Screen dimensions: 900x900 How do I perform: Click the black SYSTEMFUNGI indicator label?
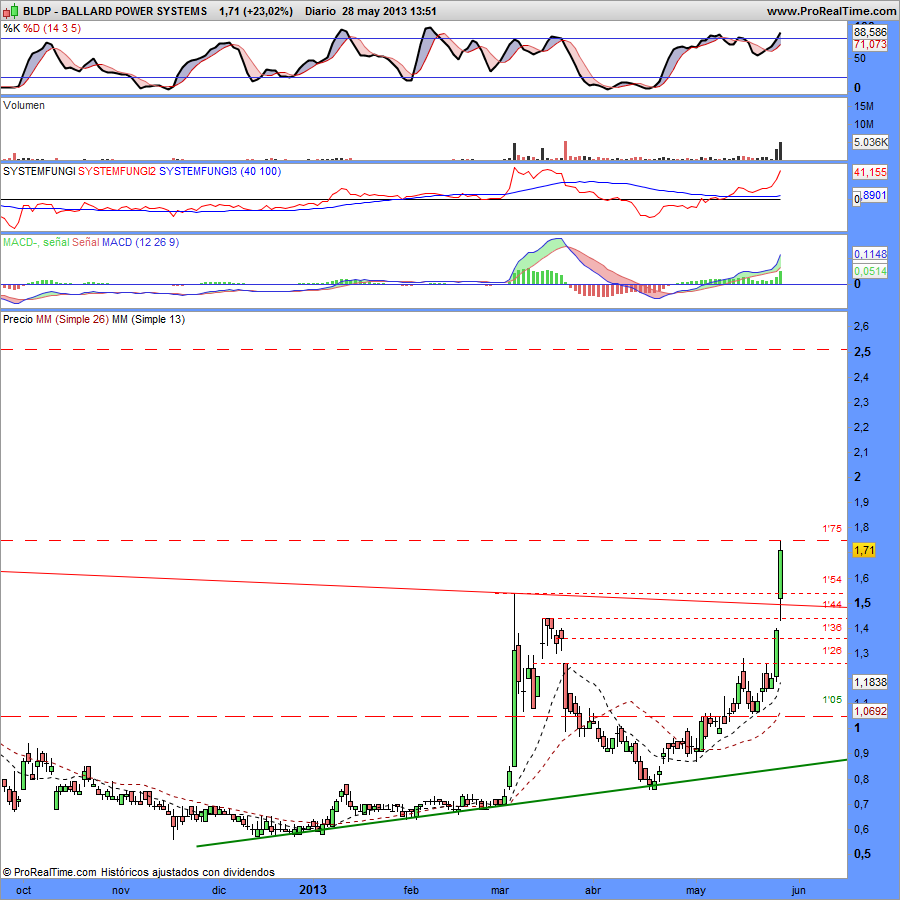[x=39, y=171]
